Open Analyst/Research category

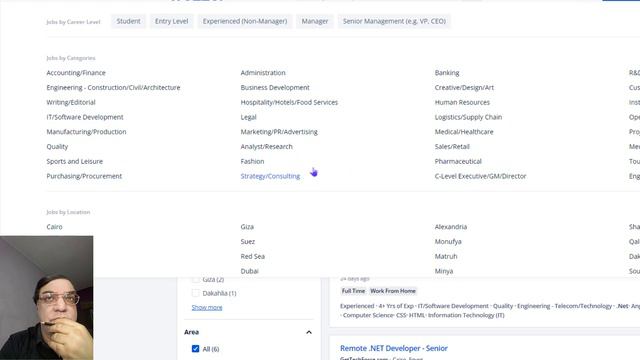pos(267,147)
